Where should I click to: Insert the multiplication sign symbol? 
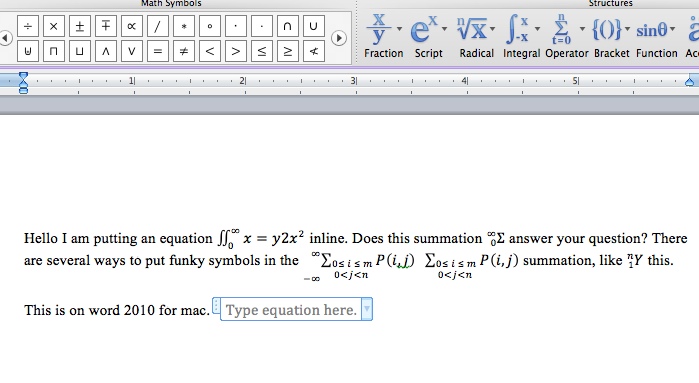pos(53,26)
